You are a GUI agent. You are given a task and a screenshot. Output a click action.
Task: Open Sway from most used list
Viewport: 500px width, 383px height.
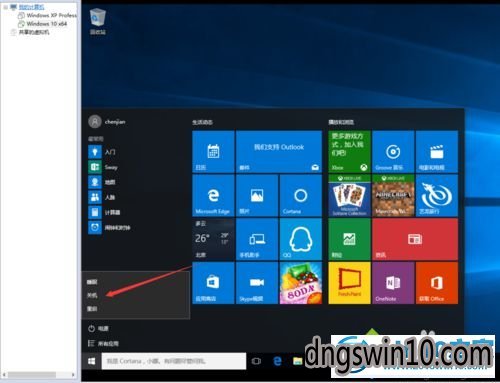(103, 167)
